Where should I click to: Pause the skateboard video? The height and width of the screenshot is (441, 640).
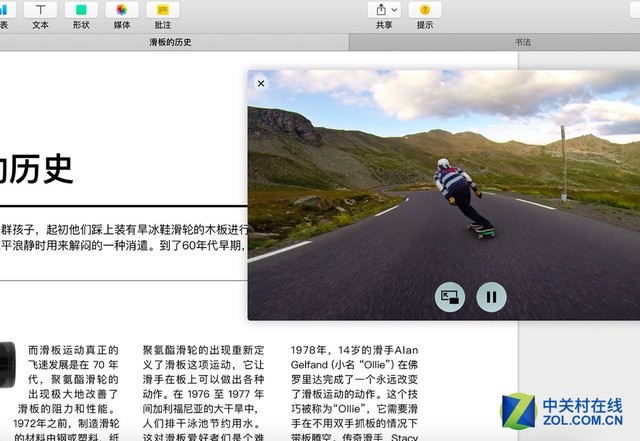[491, 297]
